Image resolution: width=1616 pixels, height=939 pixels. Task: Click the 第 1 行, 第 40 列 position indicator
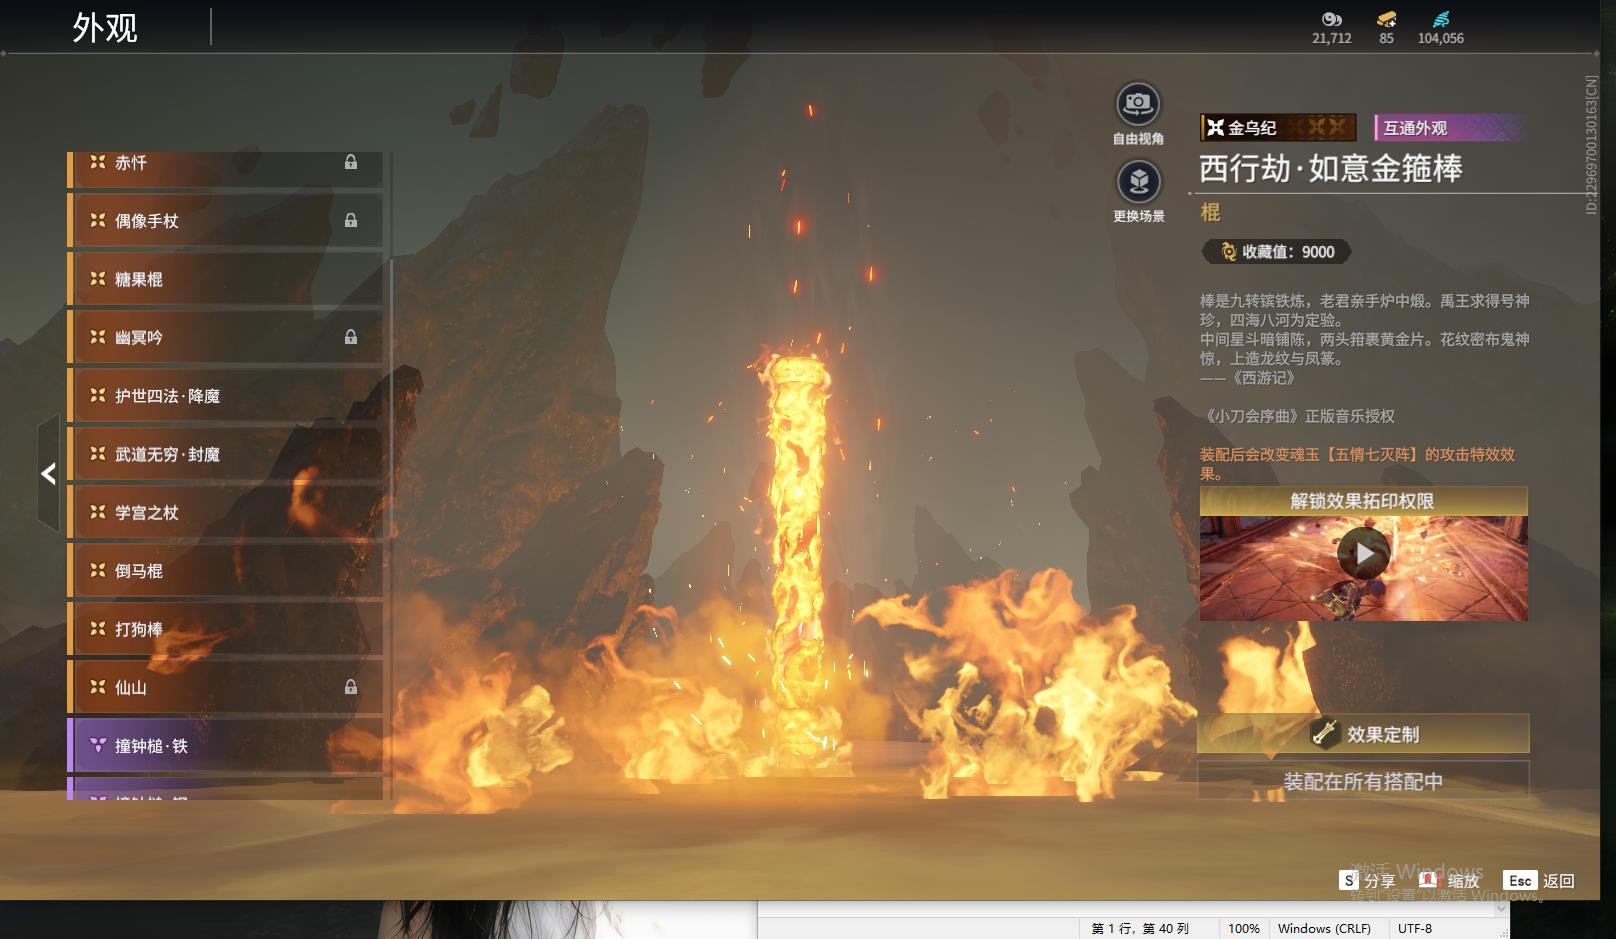pos(1140,928)
